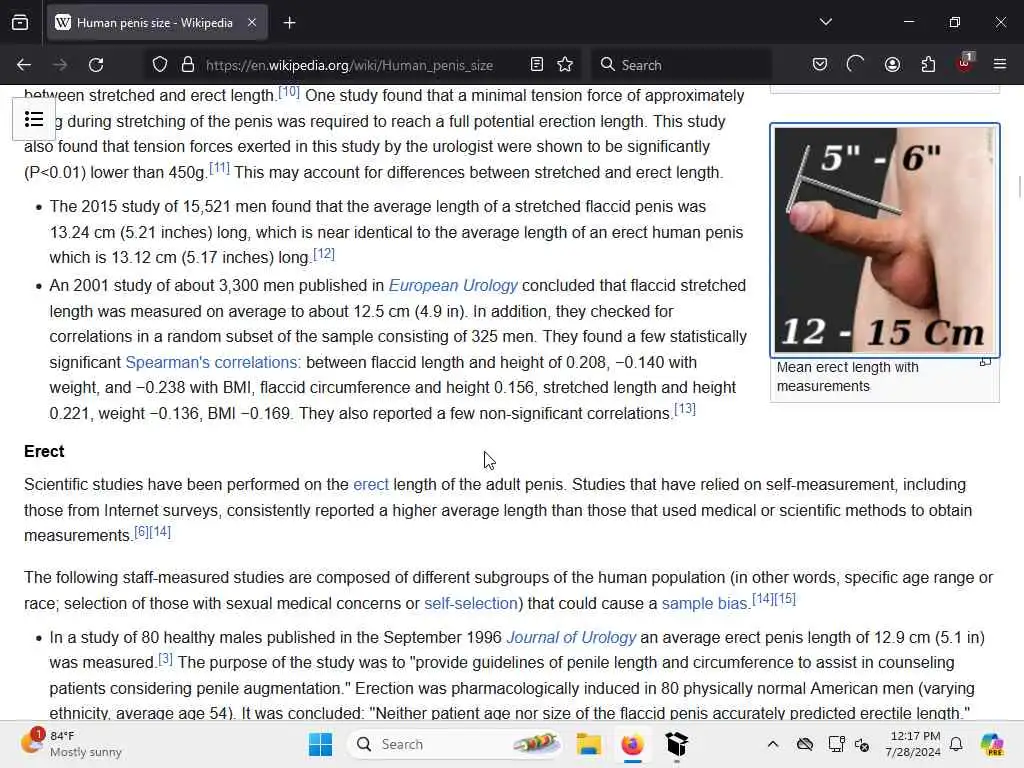This screenshot has width=1024, height=768.
Task: Open citation reference [11]
Action: (219, 168)
